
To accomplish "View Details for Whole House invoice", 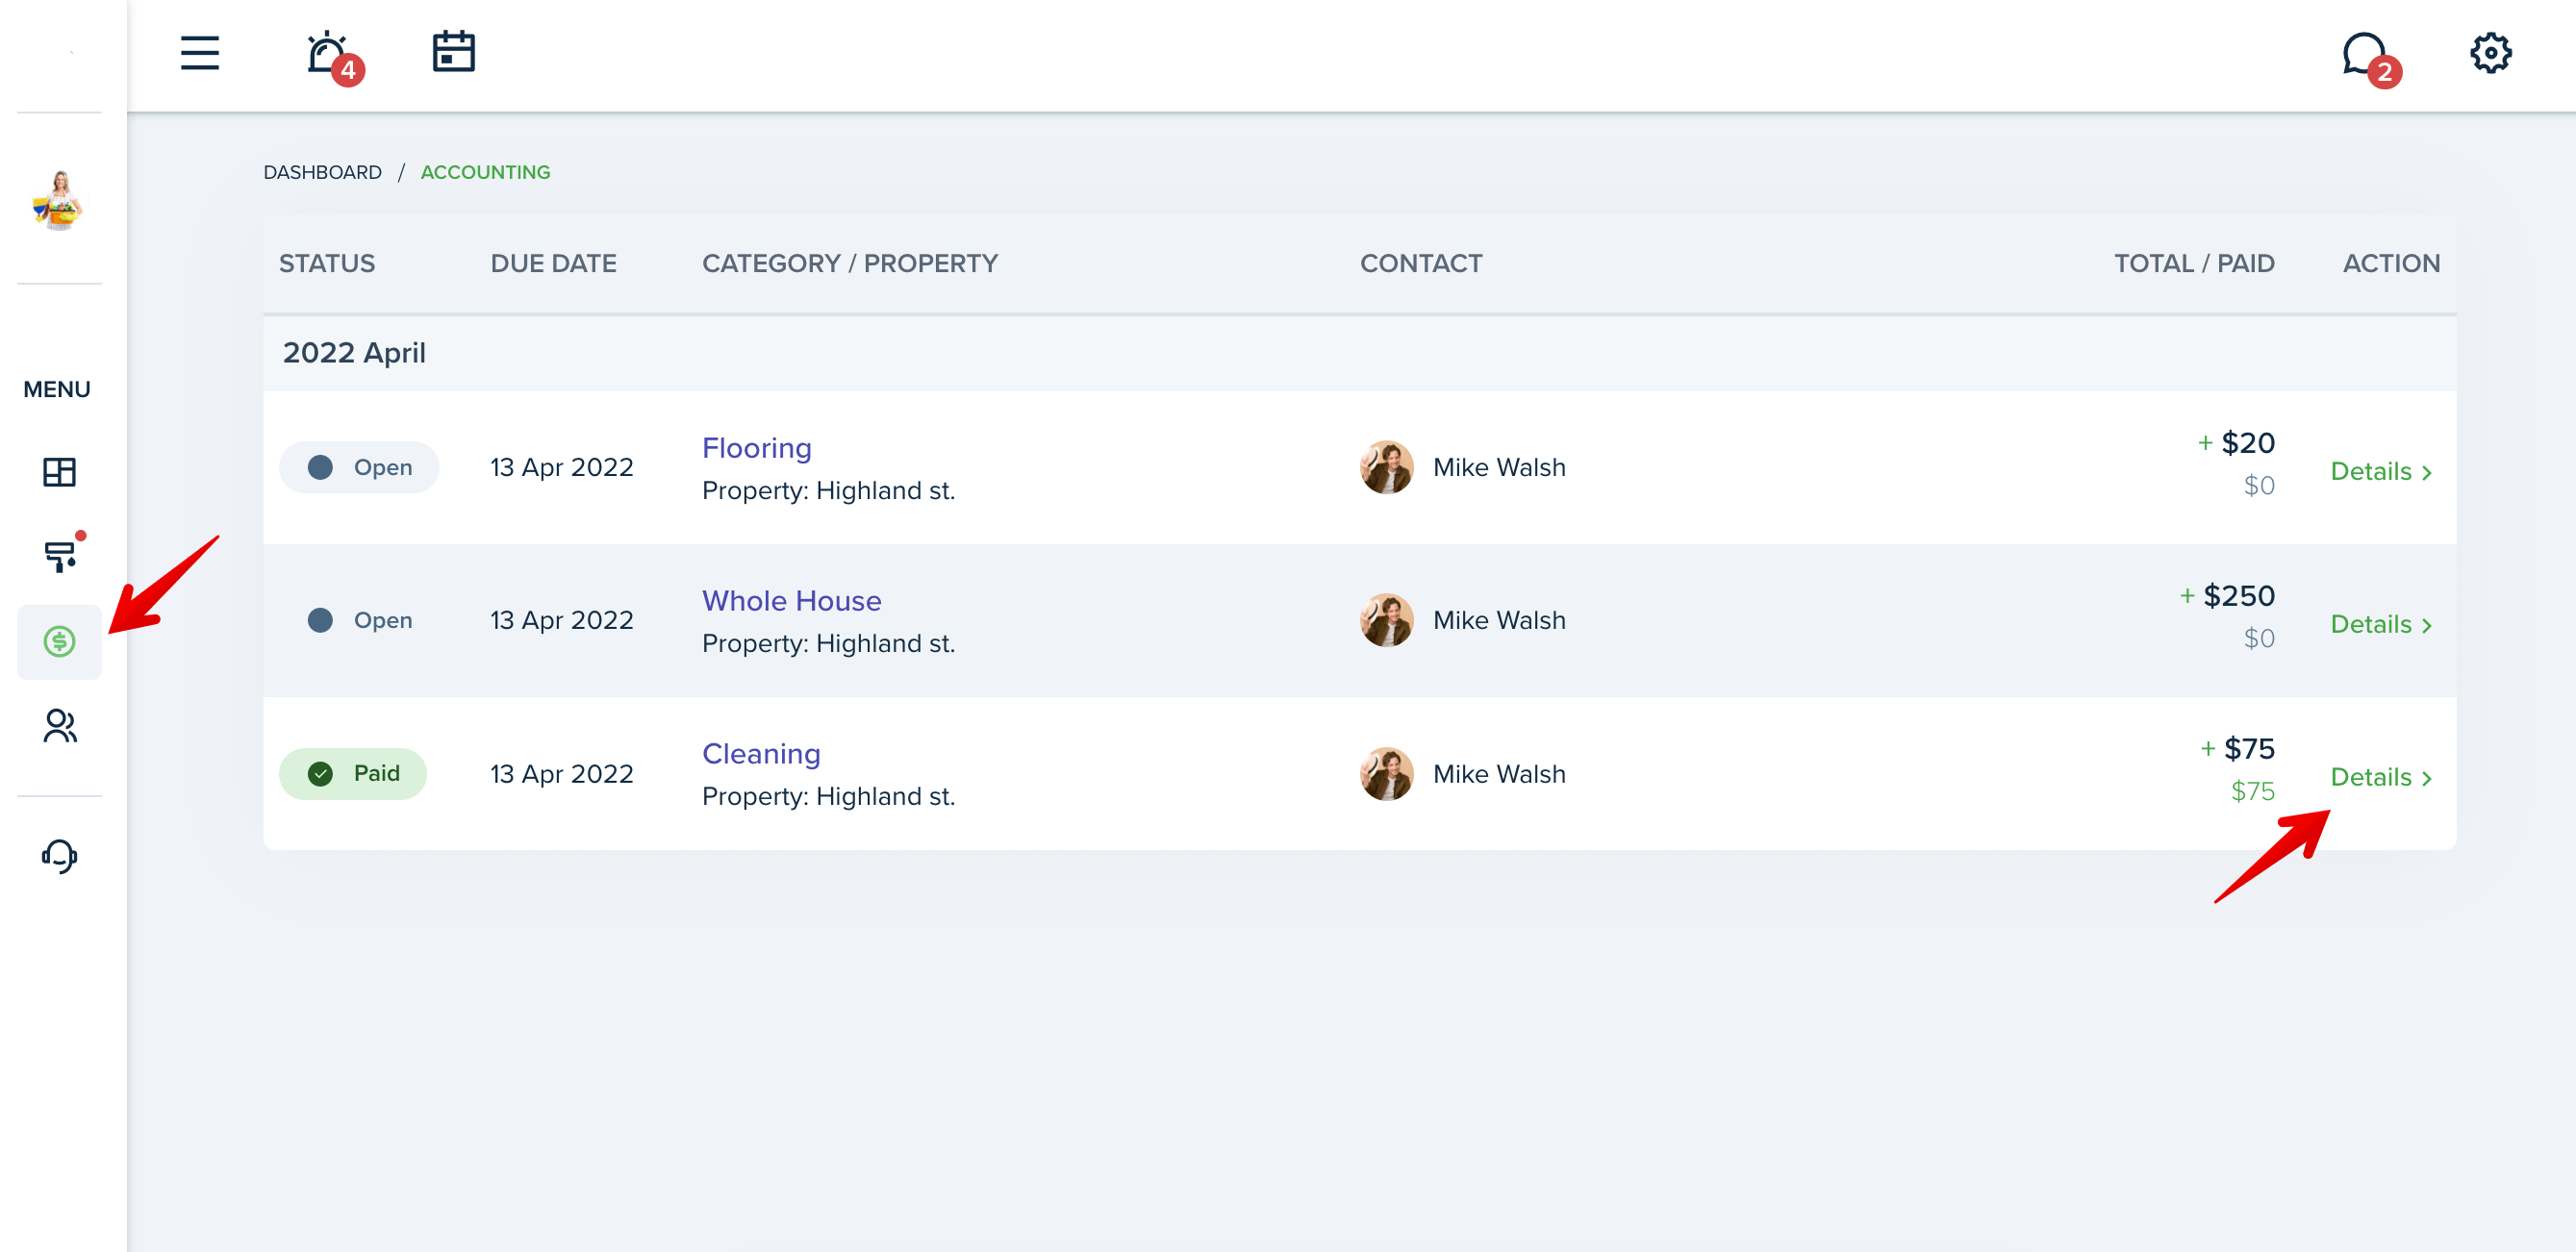I will click(2382, 624).
